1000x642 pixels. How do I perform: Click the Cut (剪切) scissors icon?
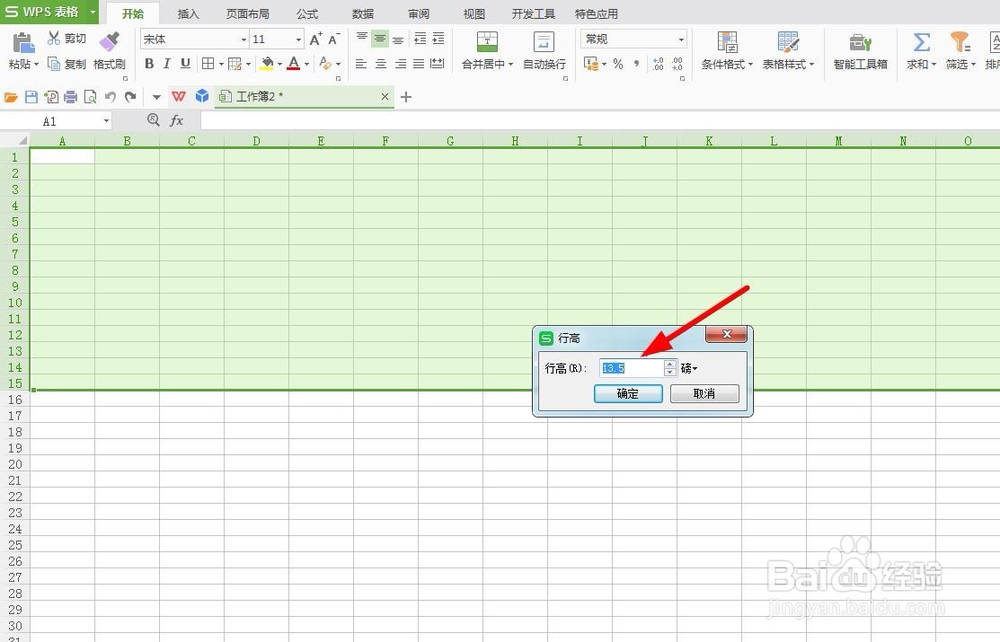coord(54,38)
